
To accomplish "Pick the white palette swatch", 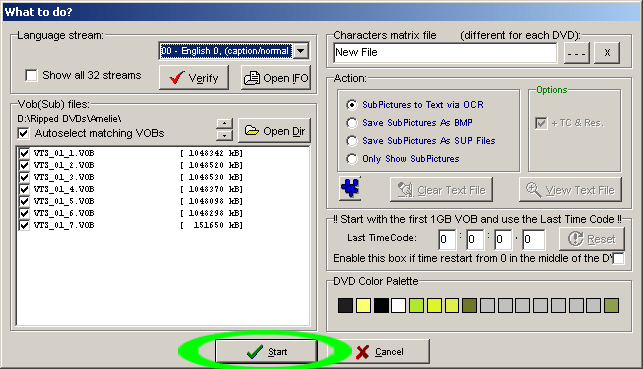I will tap(399, 305).
